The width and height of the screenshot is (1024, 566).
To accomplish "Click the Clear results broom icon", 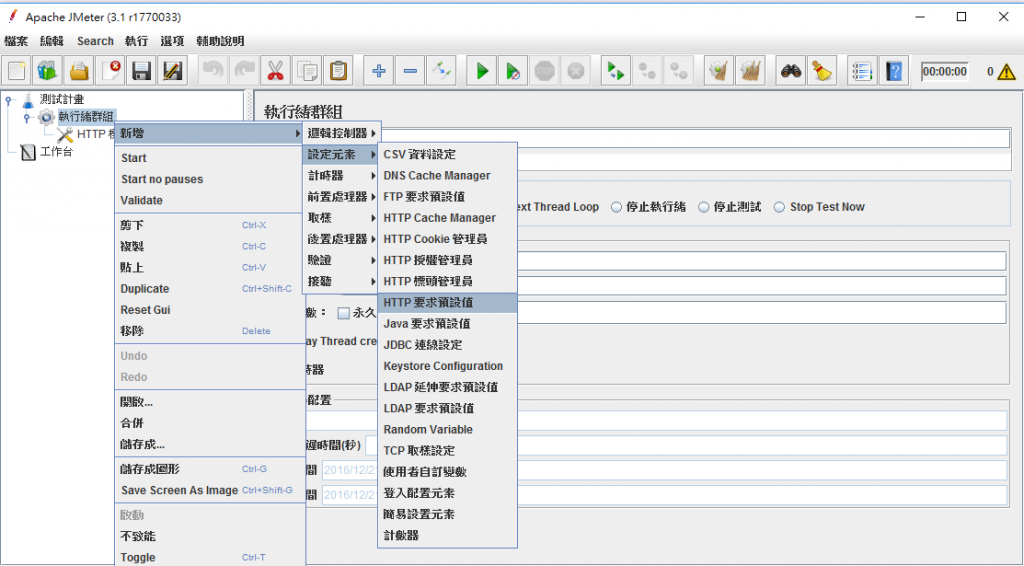I will (719, 71).
